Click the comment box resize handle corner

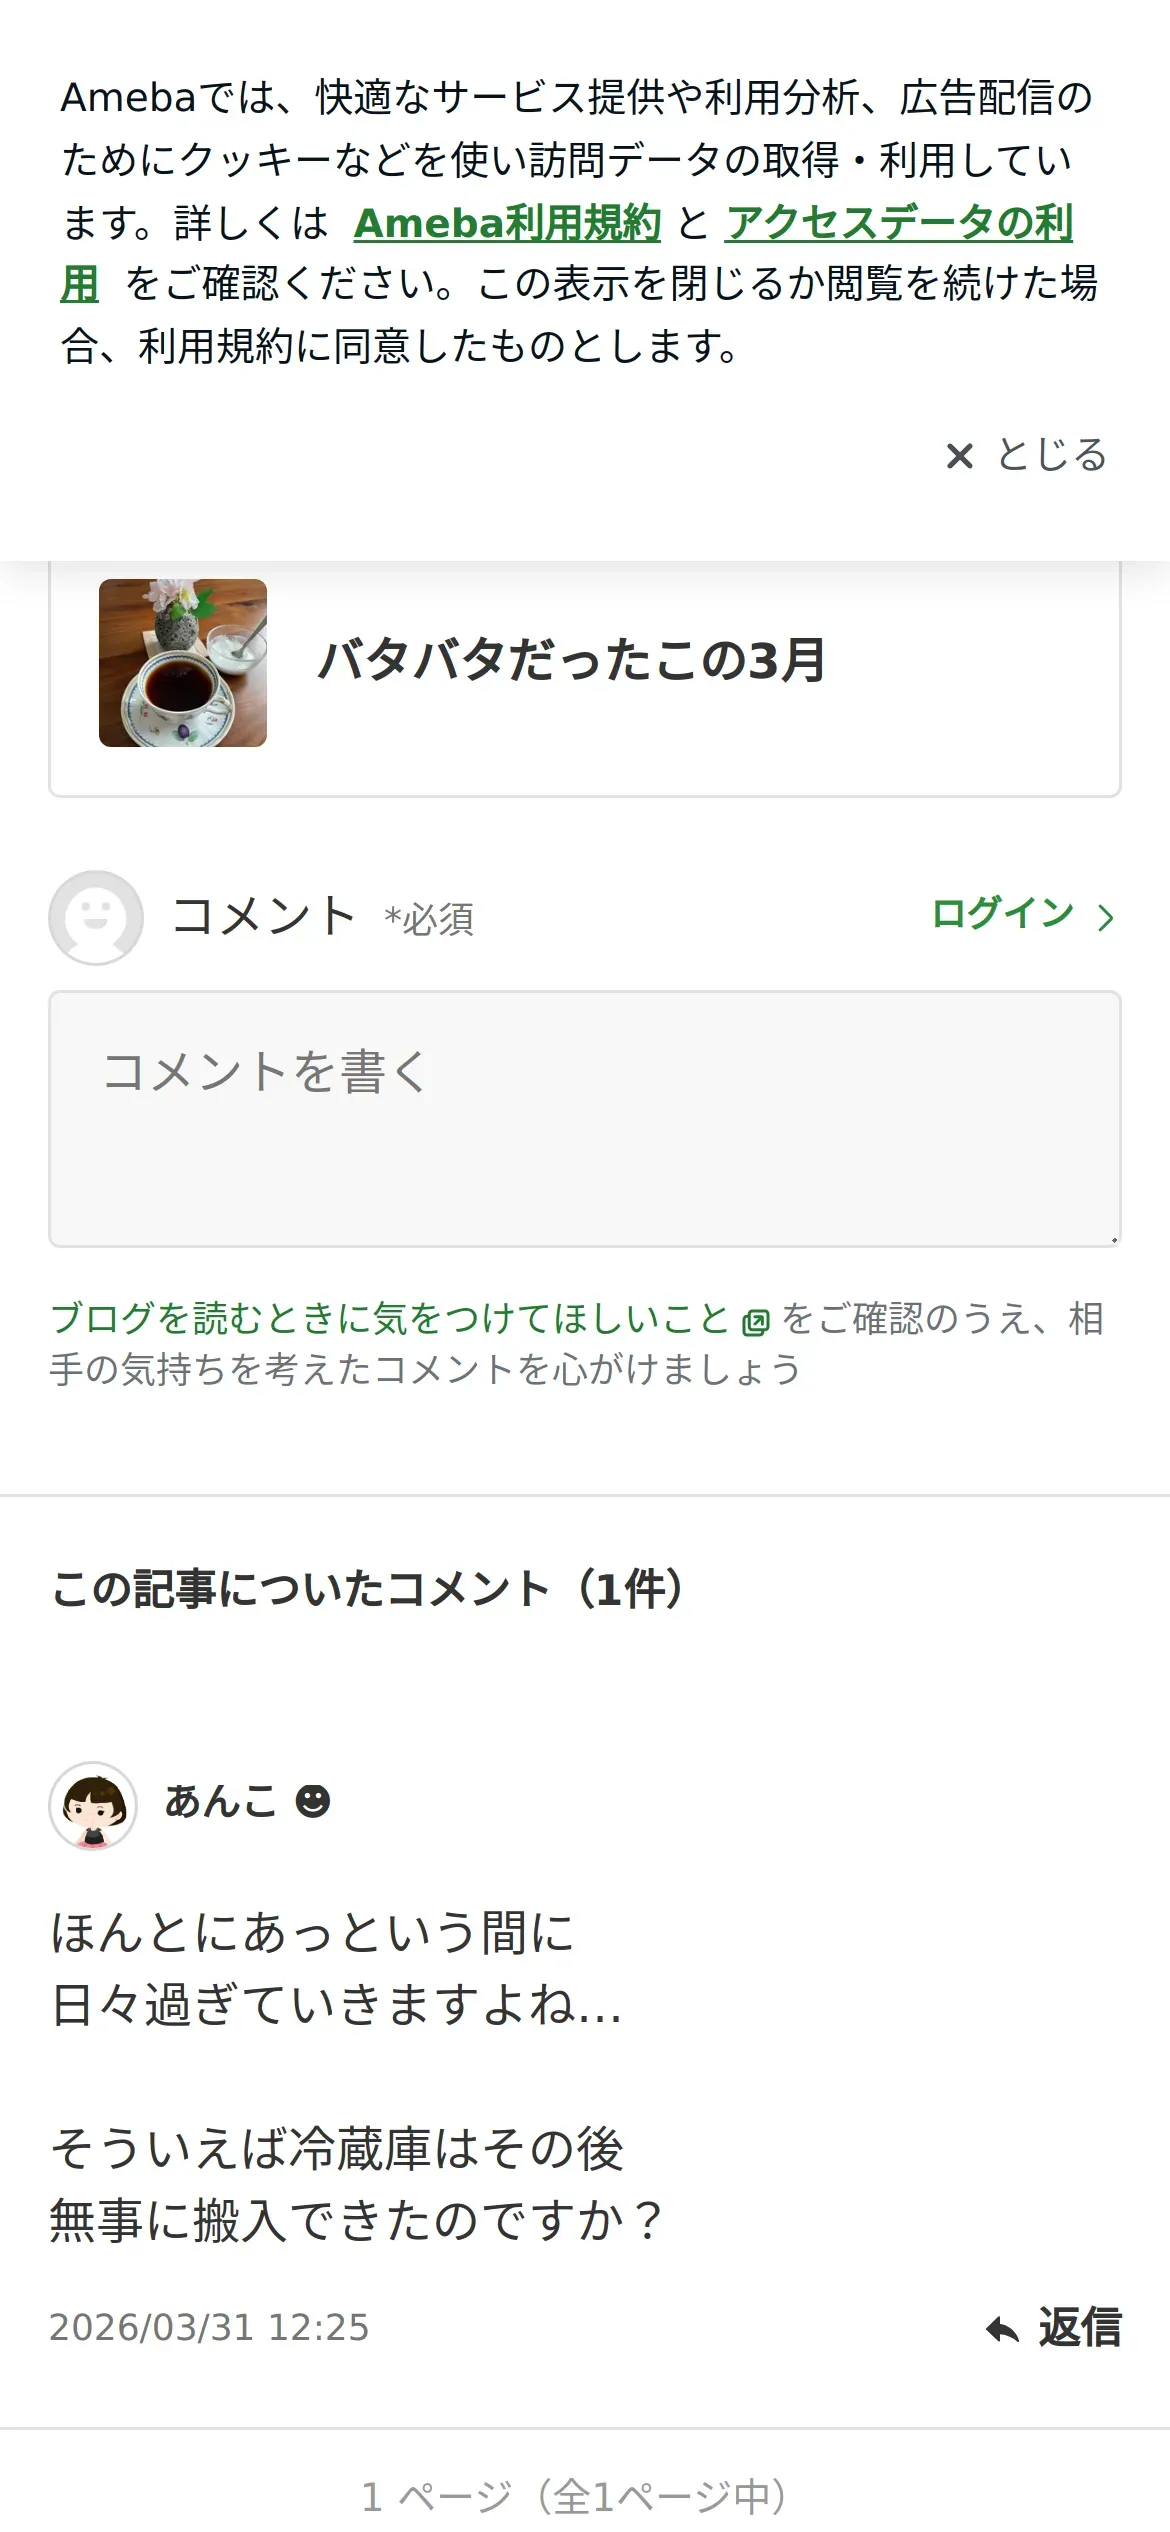[x=1113, y=1239]
